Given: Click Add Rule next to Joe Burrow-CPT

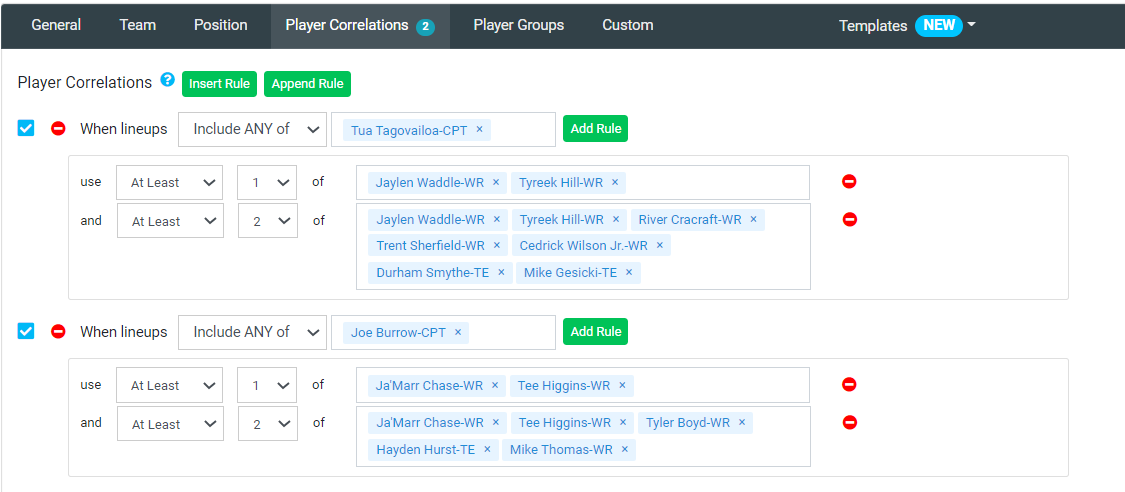Looking at the screenshot, I should pos(596,331).
